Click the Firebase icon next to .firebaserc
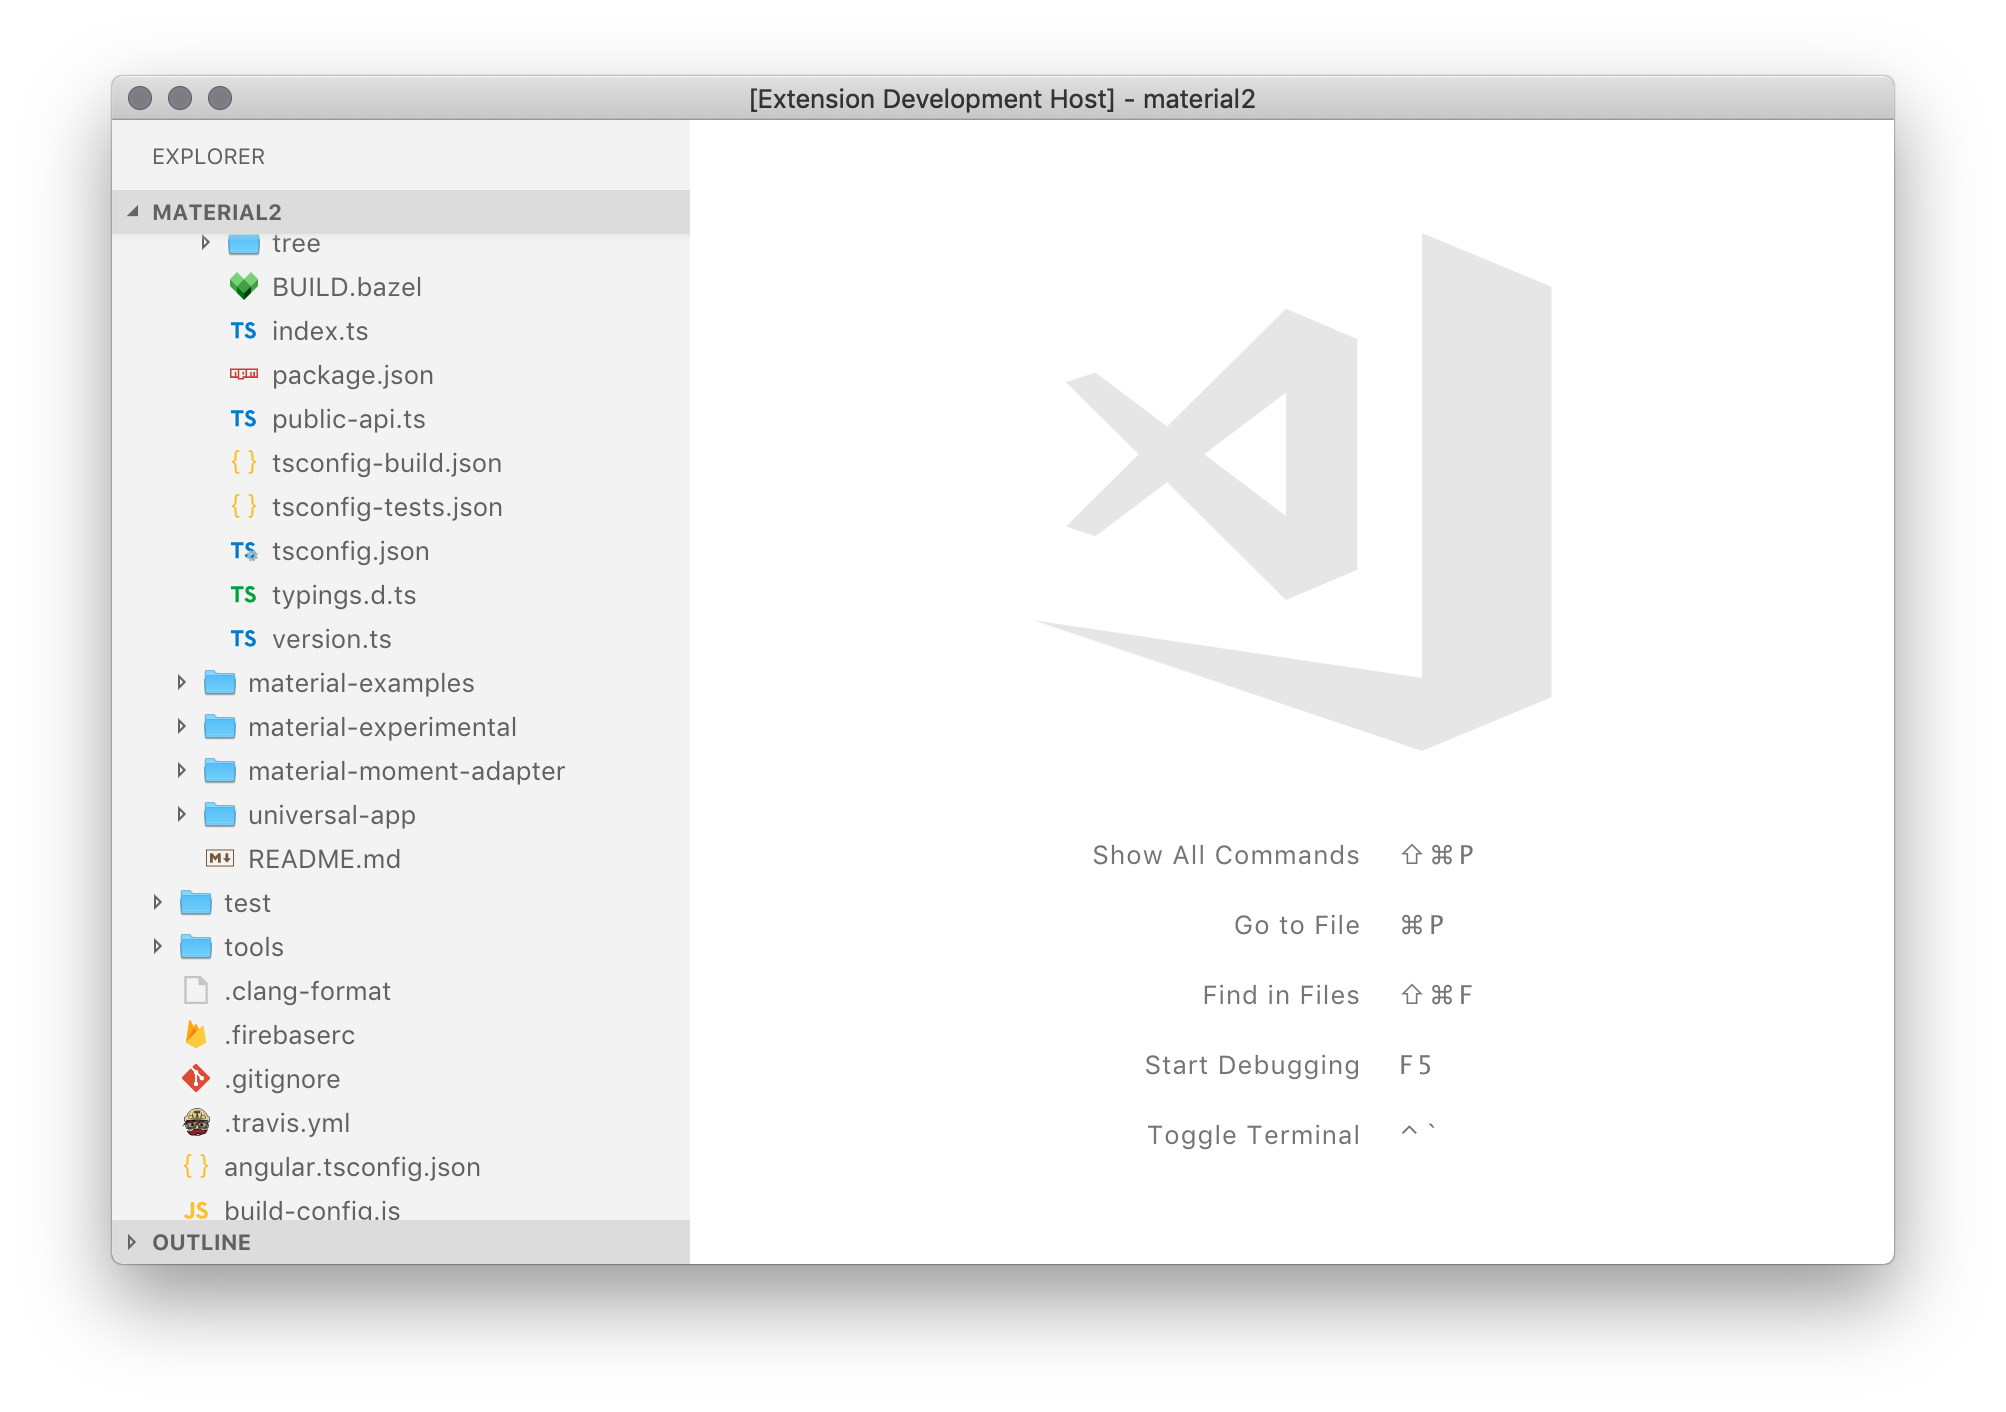The height and width of the screenshot is (1412, 2006). [x=198, y=1035]
